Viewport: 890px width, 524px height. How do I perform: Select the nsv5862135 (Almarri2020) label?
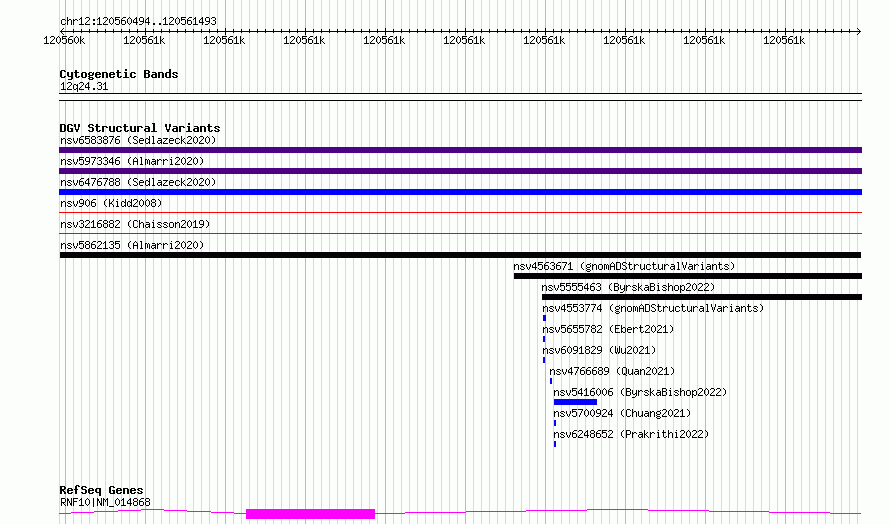[x=132, y=245]
